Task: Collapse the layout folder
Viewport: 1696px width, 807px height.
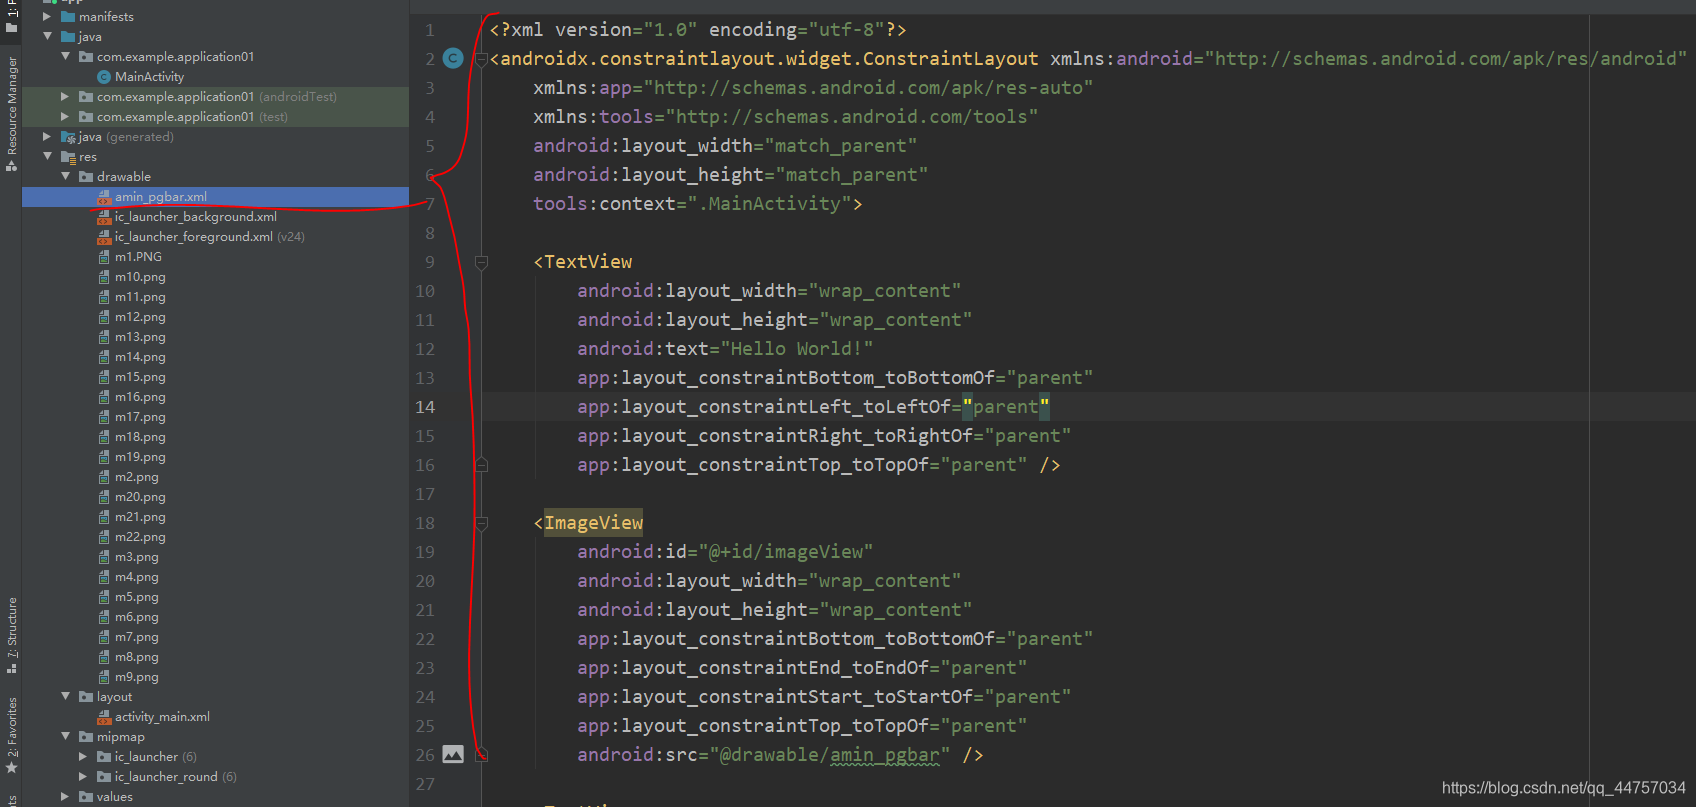Action: pos(65,697)
